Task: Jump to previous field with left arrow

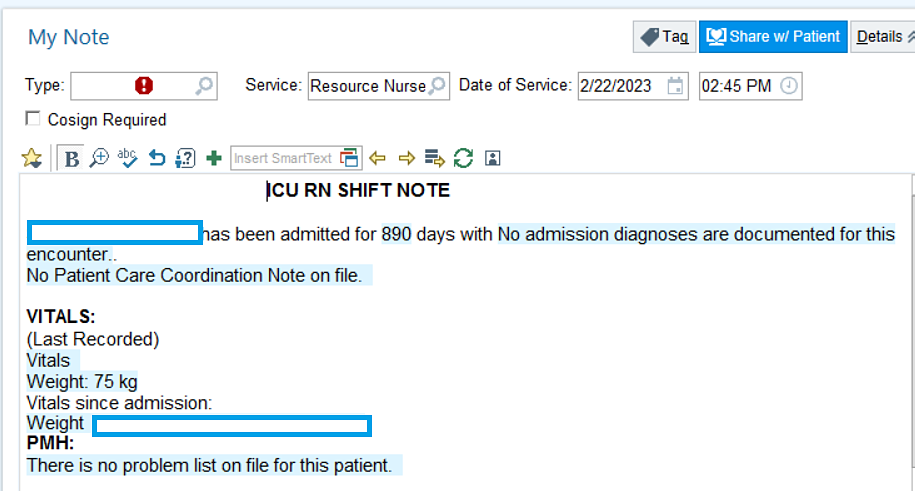Action: click(377, 158)
